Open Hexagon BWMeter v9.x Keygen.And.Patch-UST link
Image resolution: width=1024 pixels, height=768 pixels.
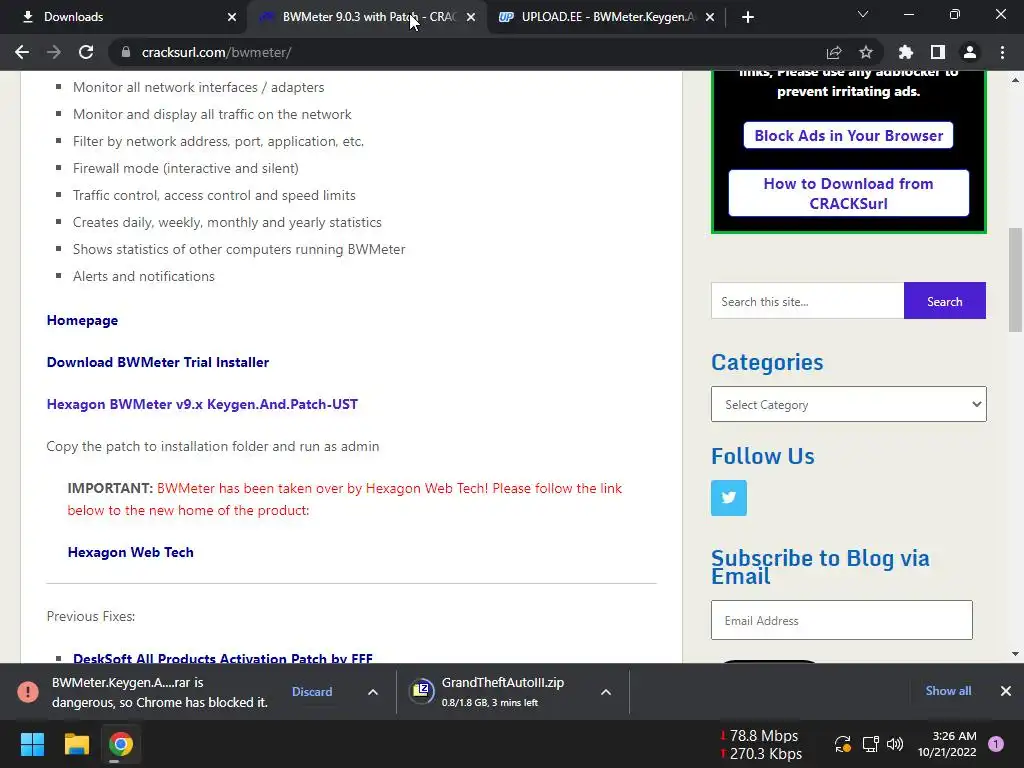point(202,404)
